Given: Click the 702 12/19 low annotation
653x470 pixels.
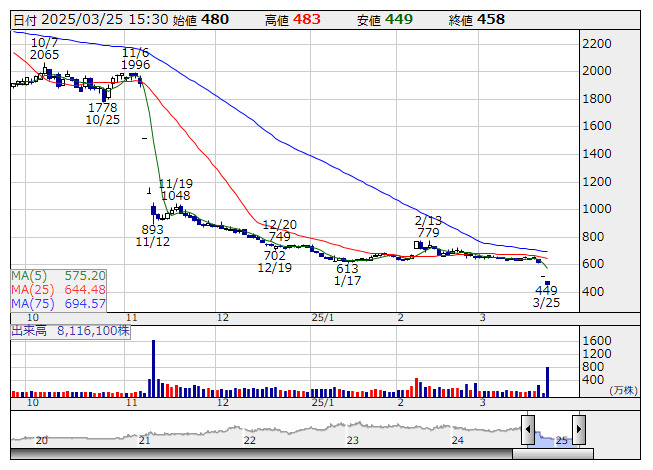Looking at the screenshot, I should point(275,261).
